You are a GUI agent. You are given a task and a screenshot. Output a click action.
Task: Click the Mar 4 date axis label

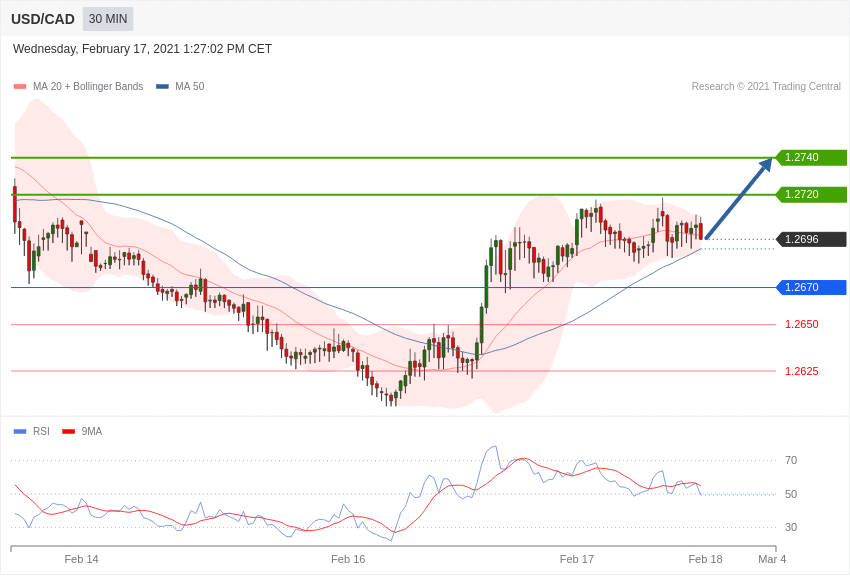click(x=772, y=559)
